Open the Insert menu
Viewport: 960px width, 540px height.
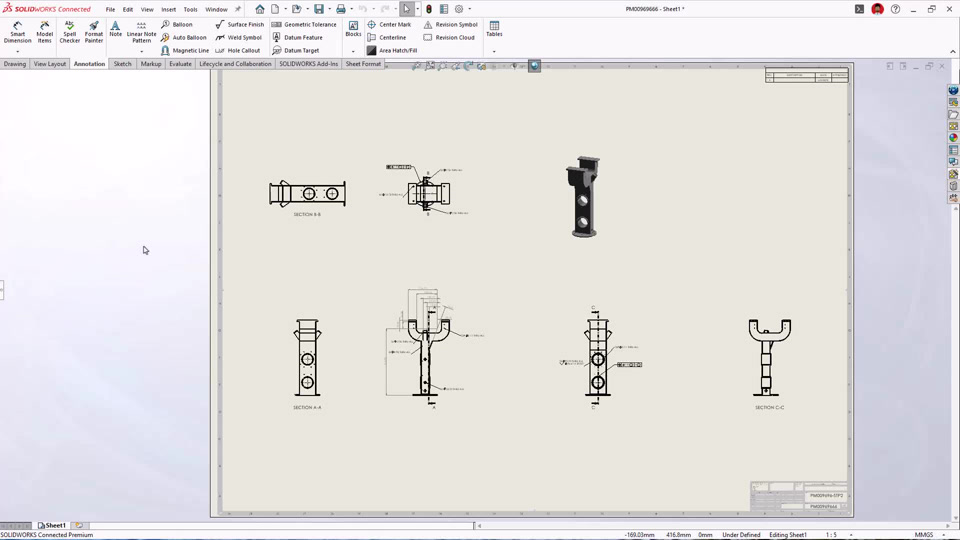pyautogui.click(x=168, y=9)
